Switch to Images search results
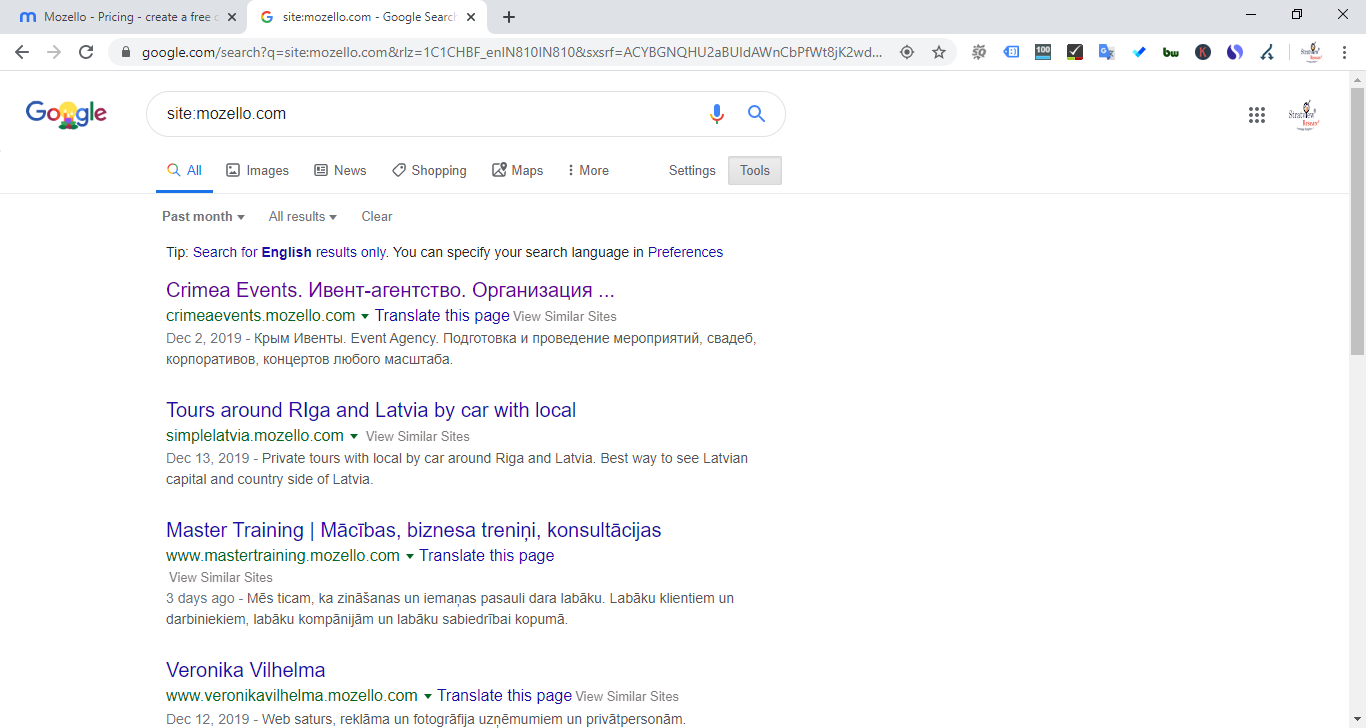 click(257, 171)
